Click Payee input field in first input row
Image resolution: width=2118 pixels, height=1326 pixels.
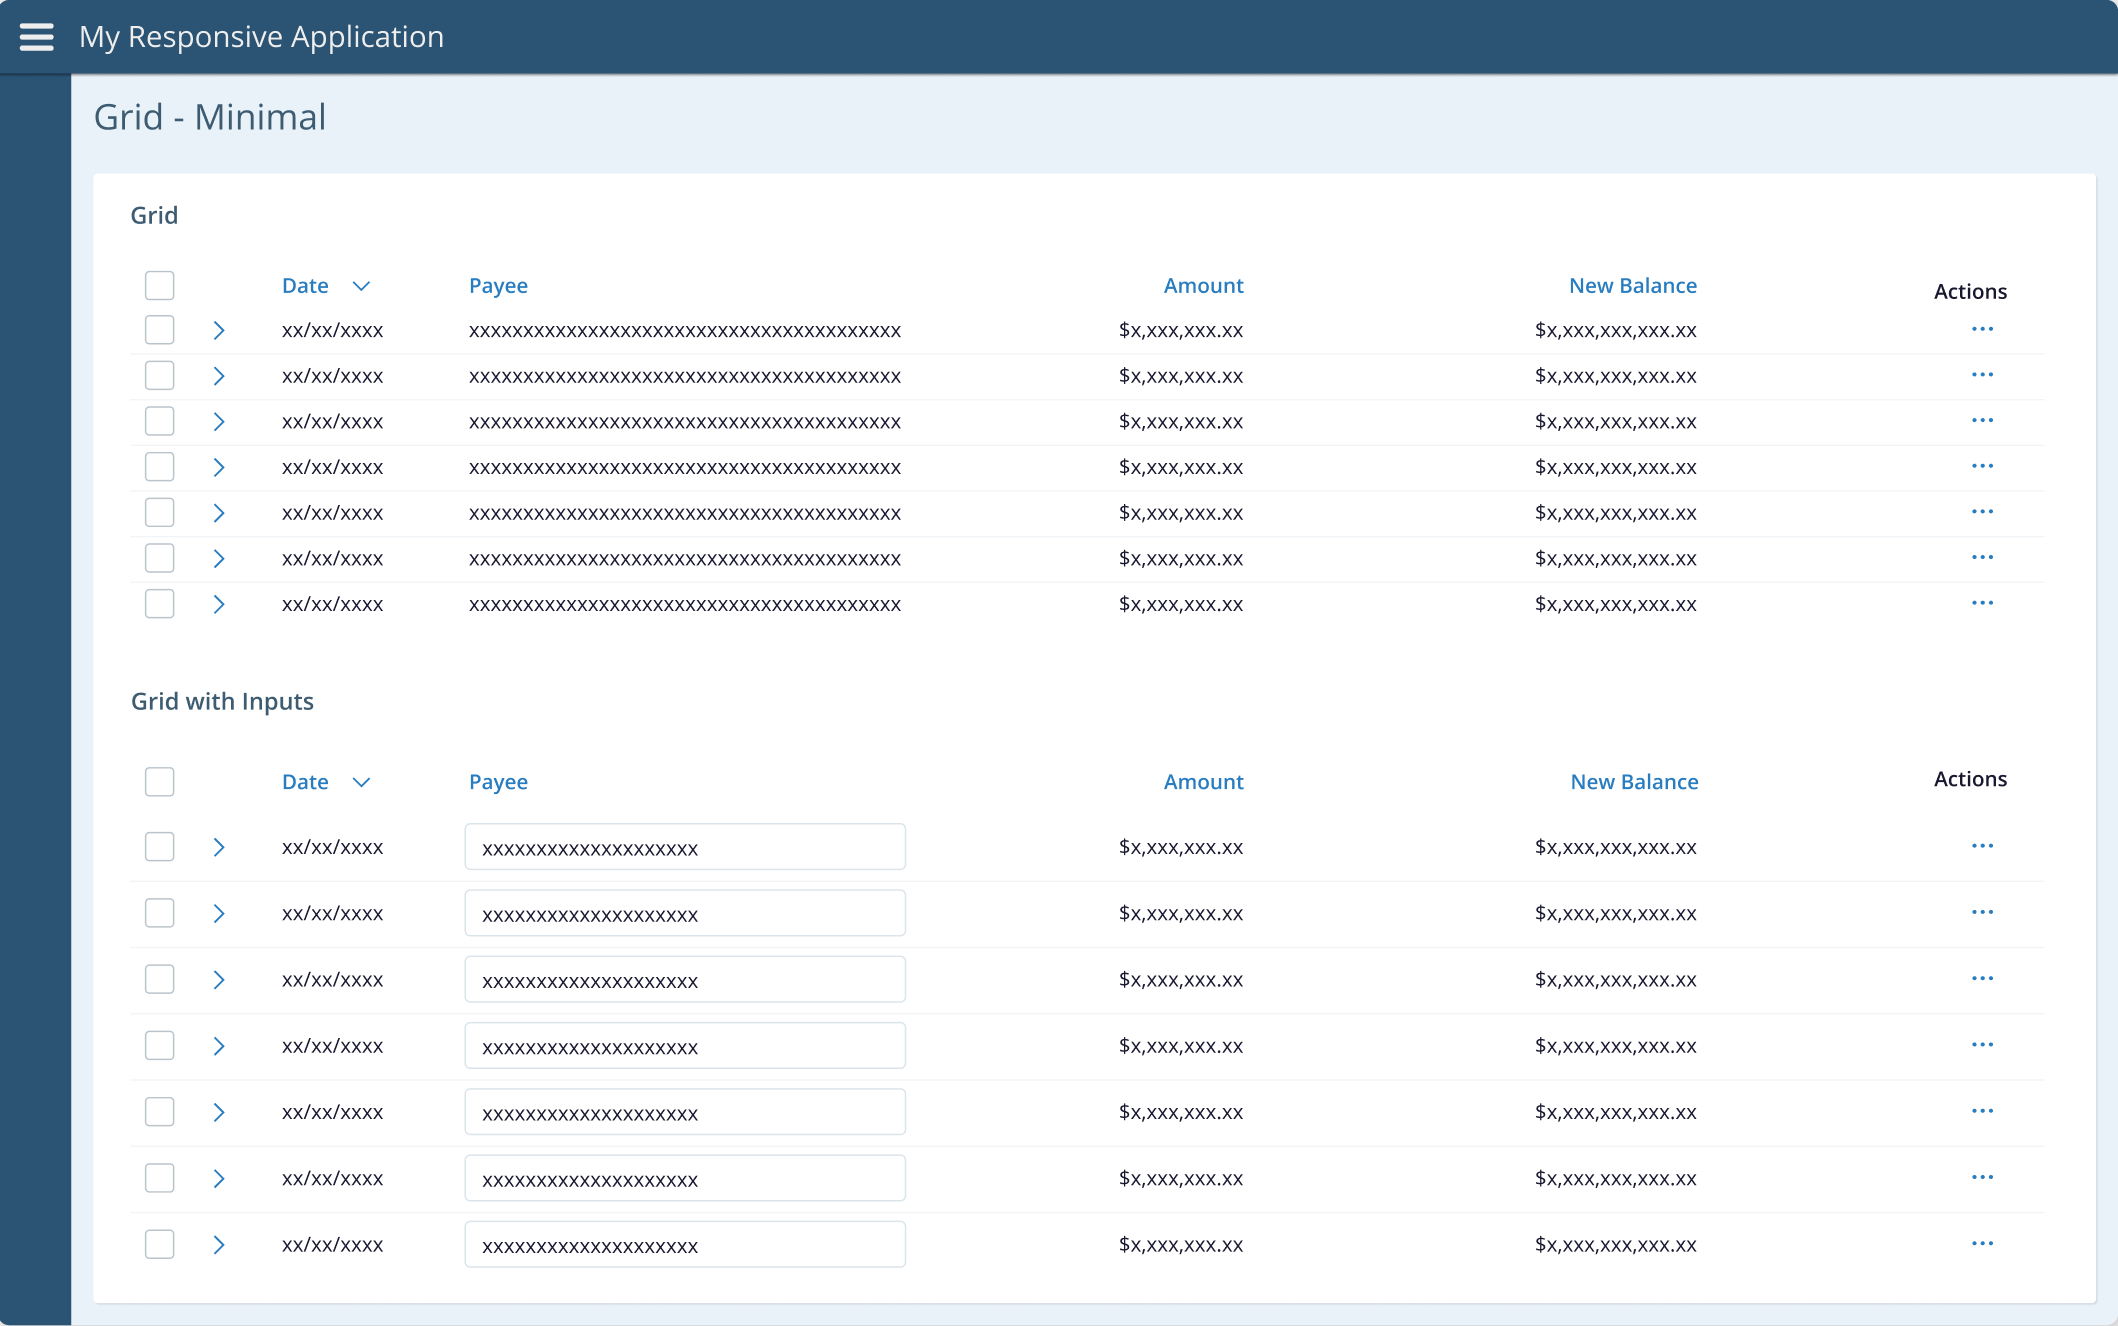coord(685,847)
